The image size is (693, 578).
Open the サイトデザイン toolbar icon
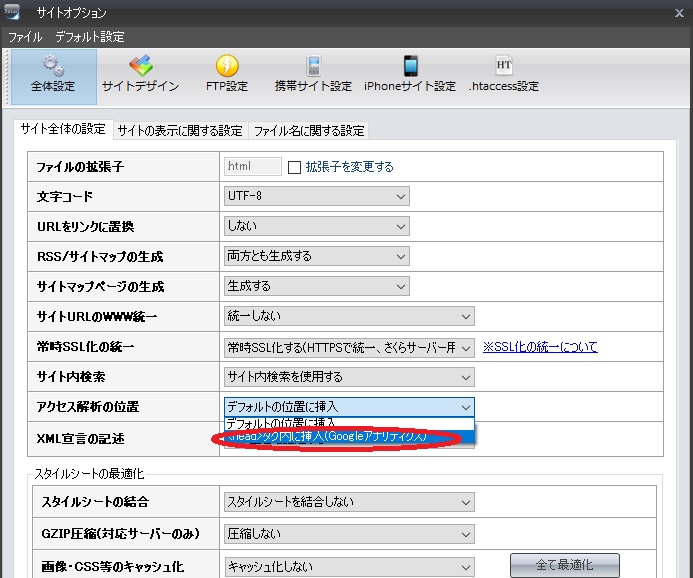coord(140,67)
